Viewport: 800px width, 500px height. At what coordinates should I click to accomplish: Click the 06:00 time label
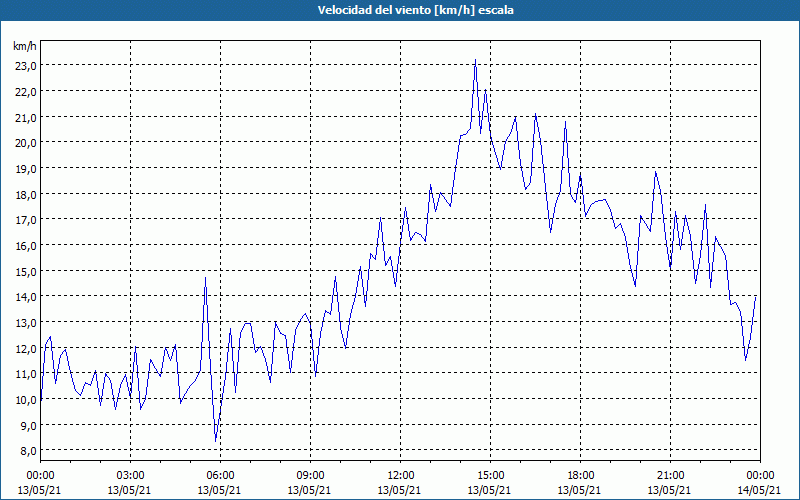pos(220,476)
